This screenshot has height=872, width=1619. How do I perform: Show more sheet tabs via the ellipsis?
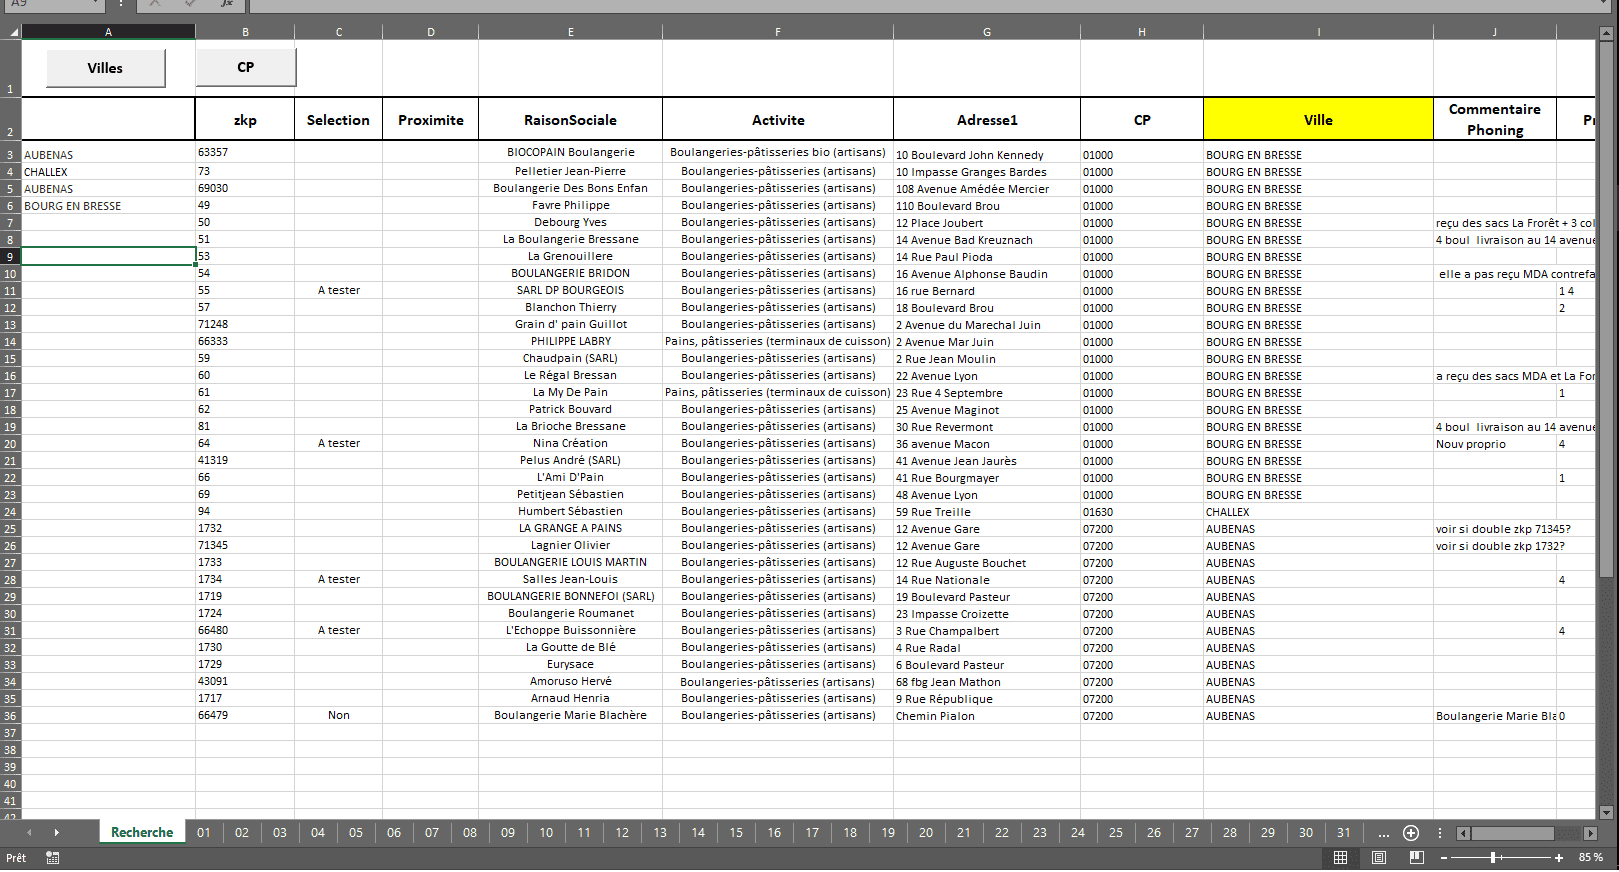click(1383, 833)
